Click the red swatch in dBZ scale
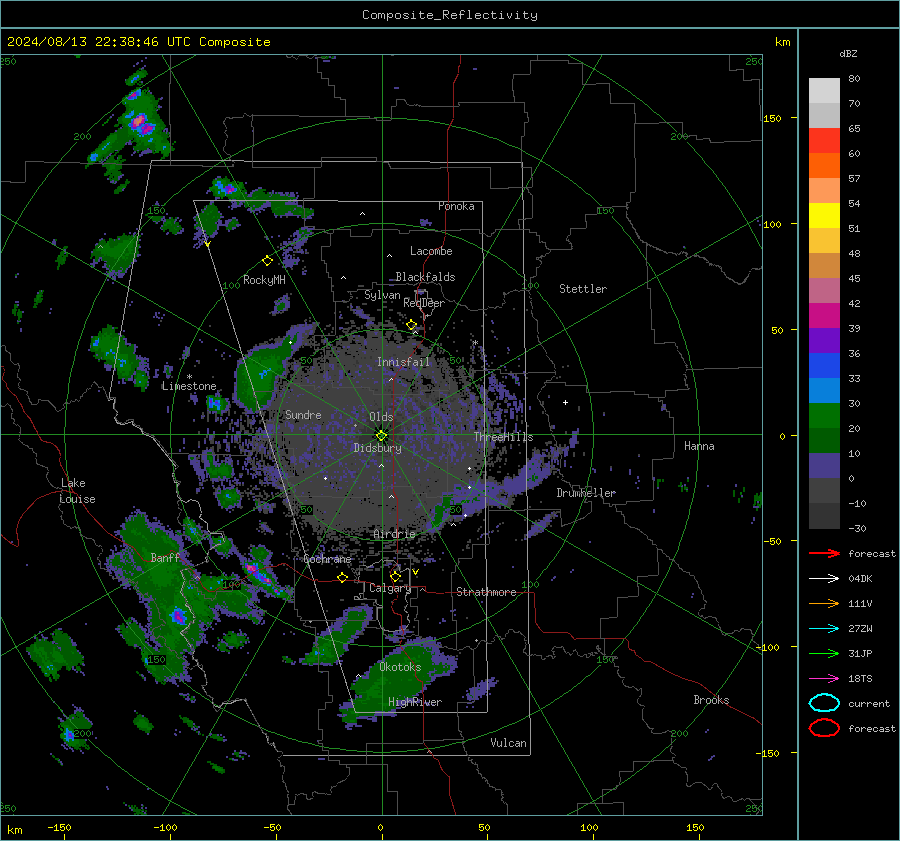900x841 pixels. 824,141
